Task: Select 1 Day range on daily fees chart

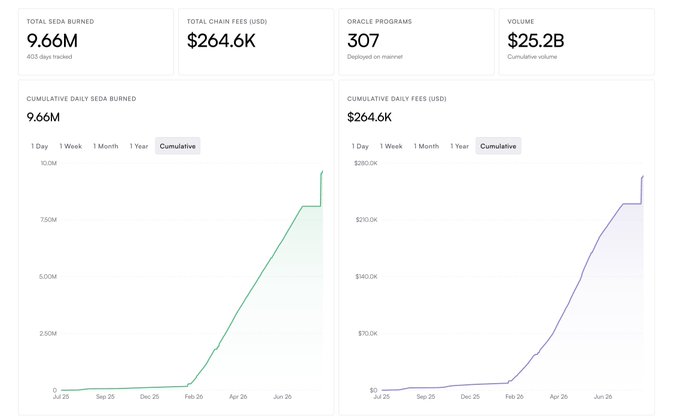Action: click(360, 146)
